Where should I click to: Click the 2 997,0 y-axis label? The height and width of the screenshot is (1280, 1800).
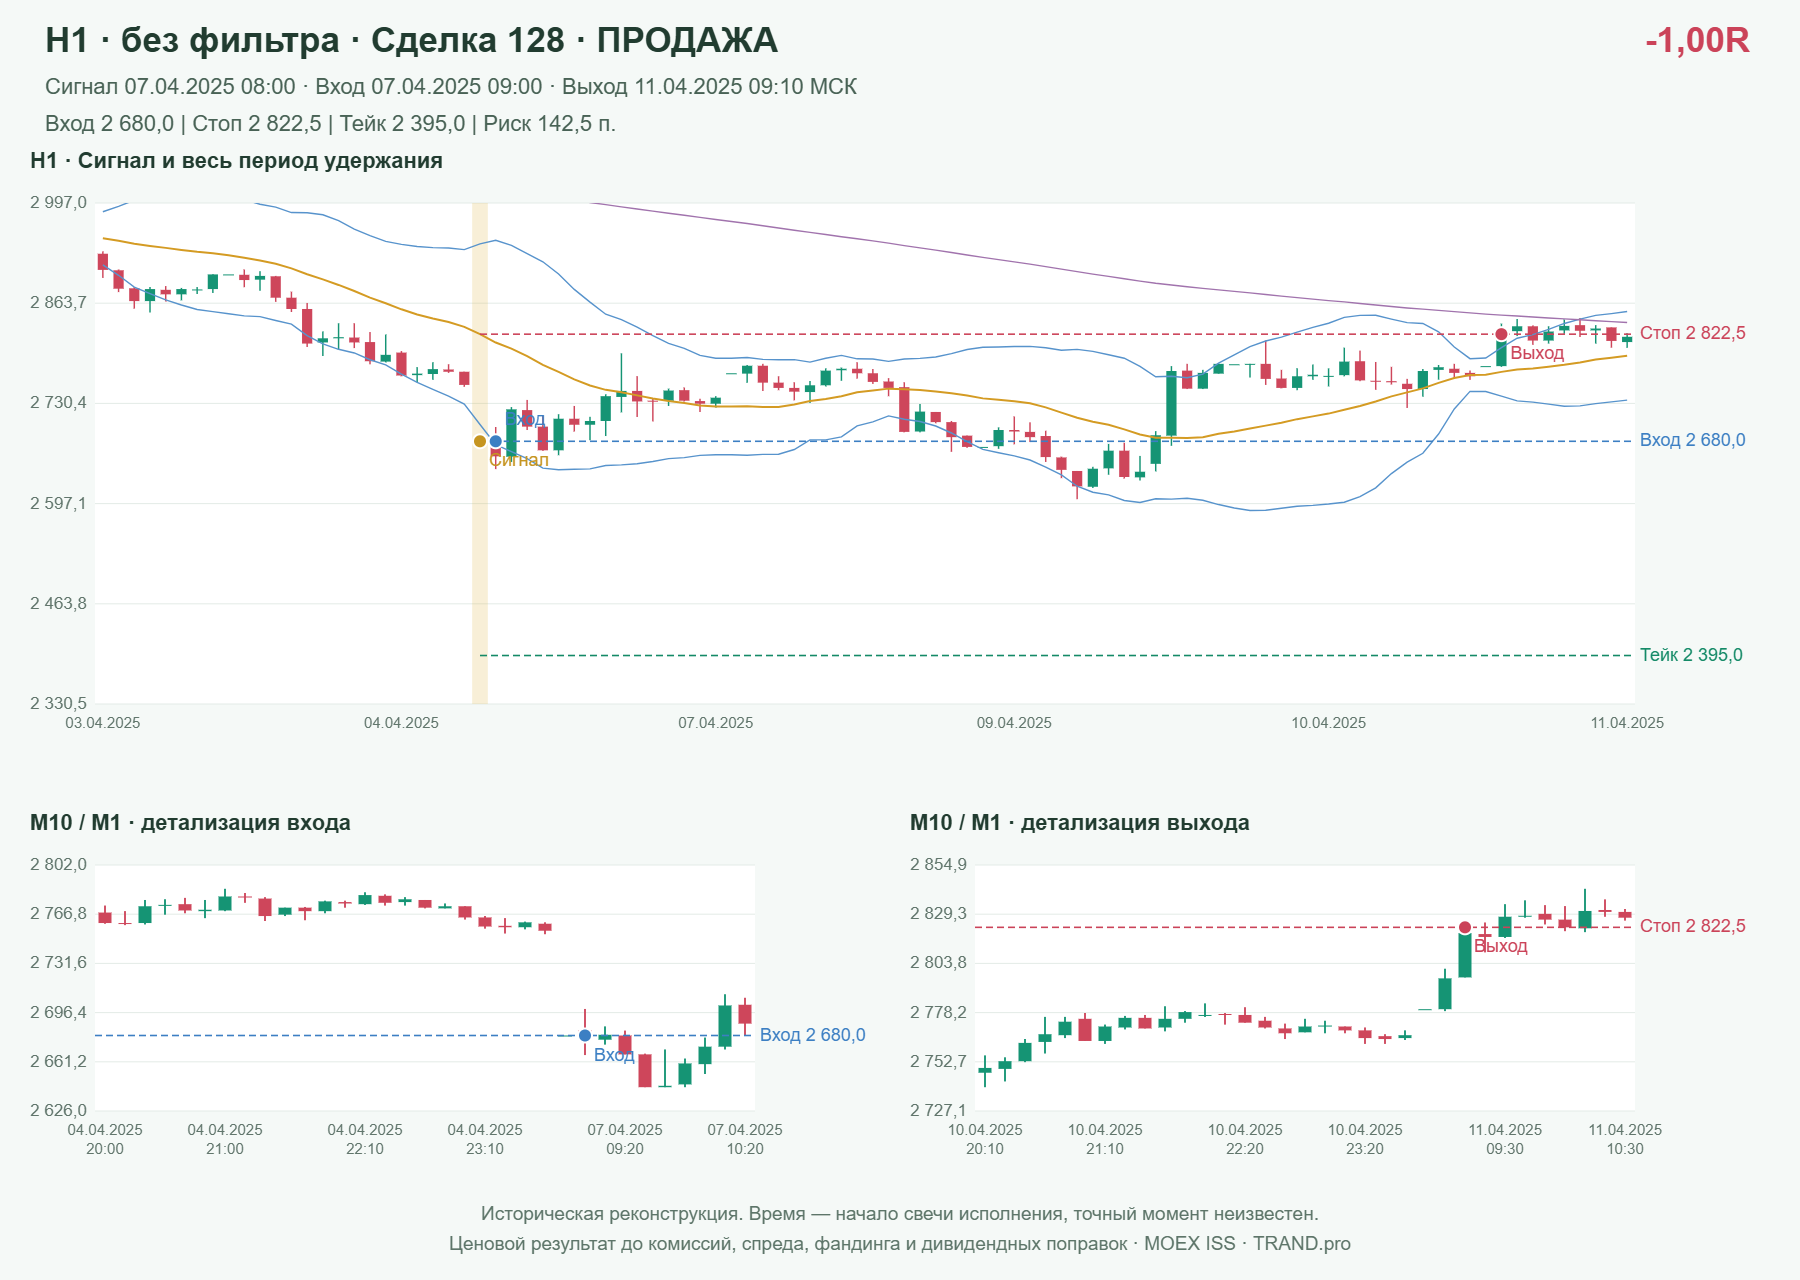58,203
